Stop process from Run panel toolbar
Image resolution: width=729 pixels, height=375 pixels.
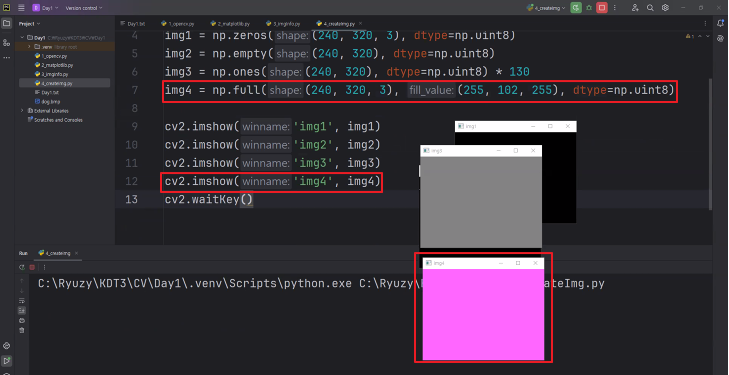pyautogui.click(x=32, y=268)
